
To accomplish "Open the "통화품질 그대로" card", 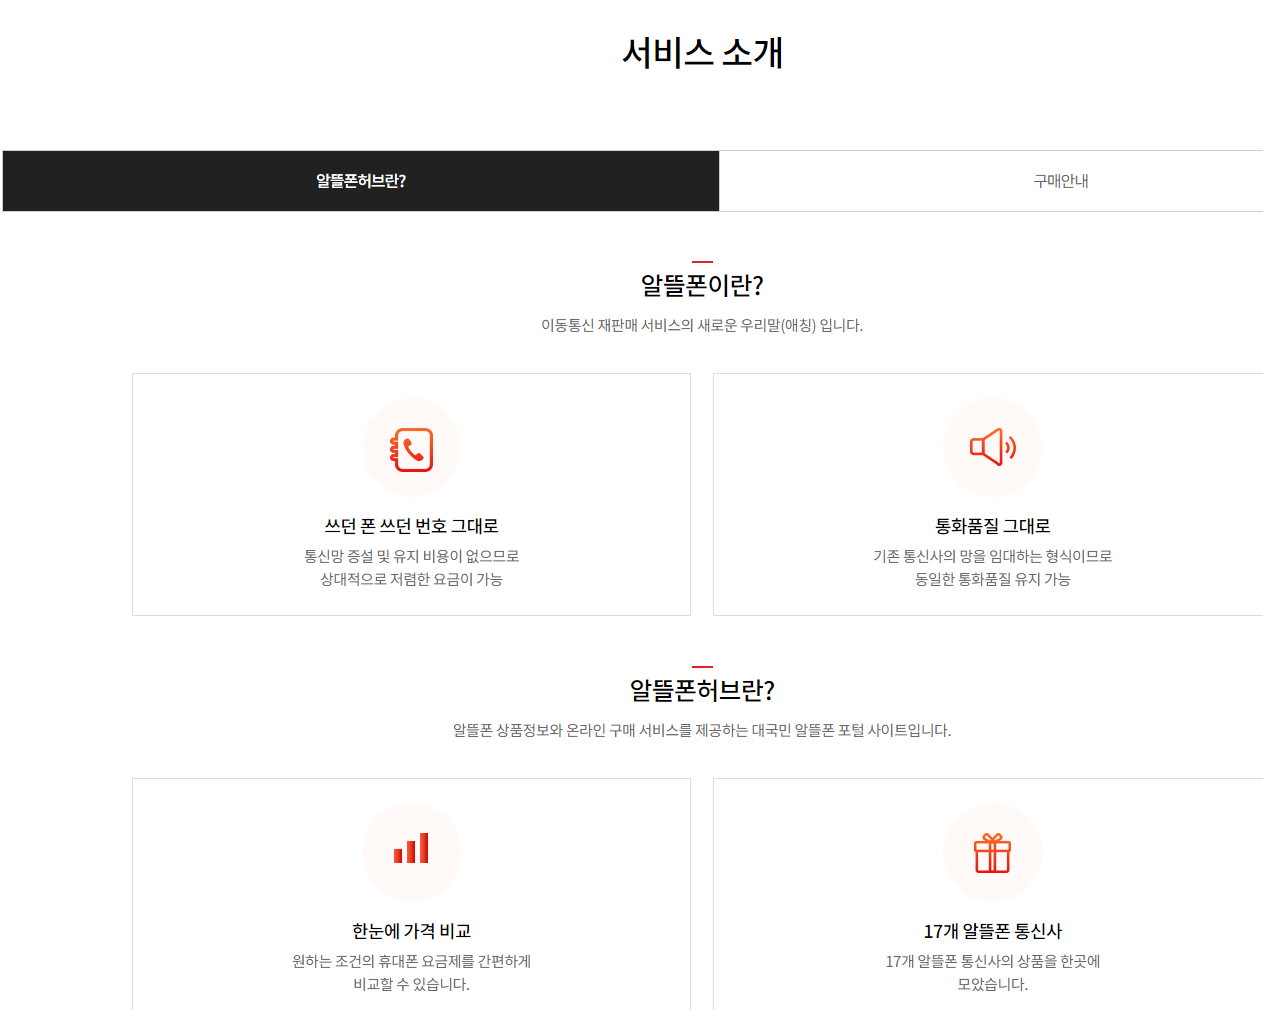I will click(x=992, y=494).
